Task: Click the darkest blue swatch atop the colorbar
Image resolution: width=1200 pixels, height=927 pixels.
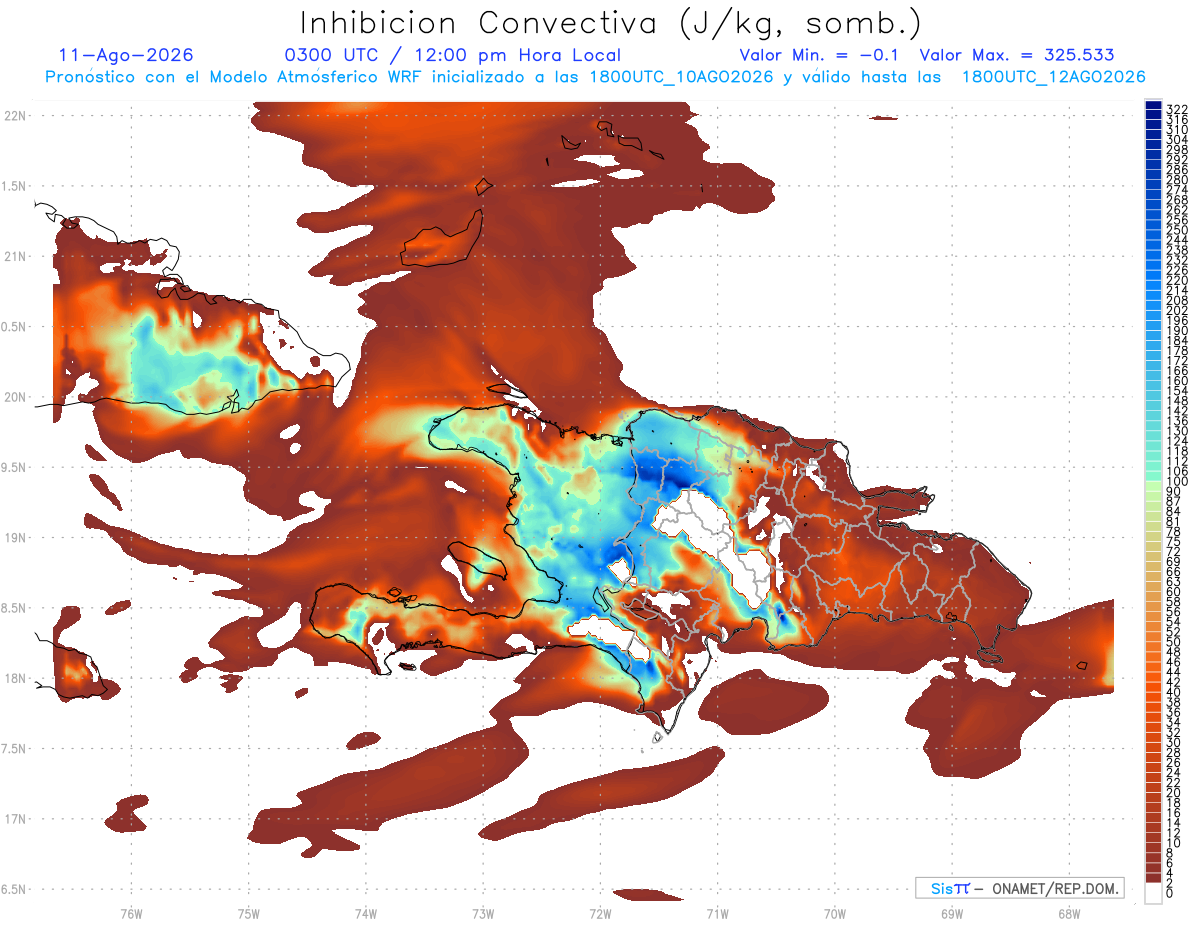Action: (1153, 104)
